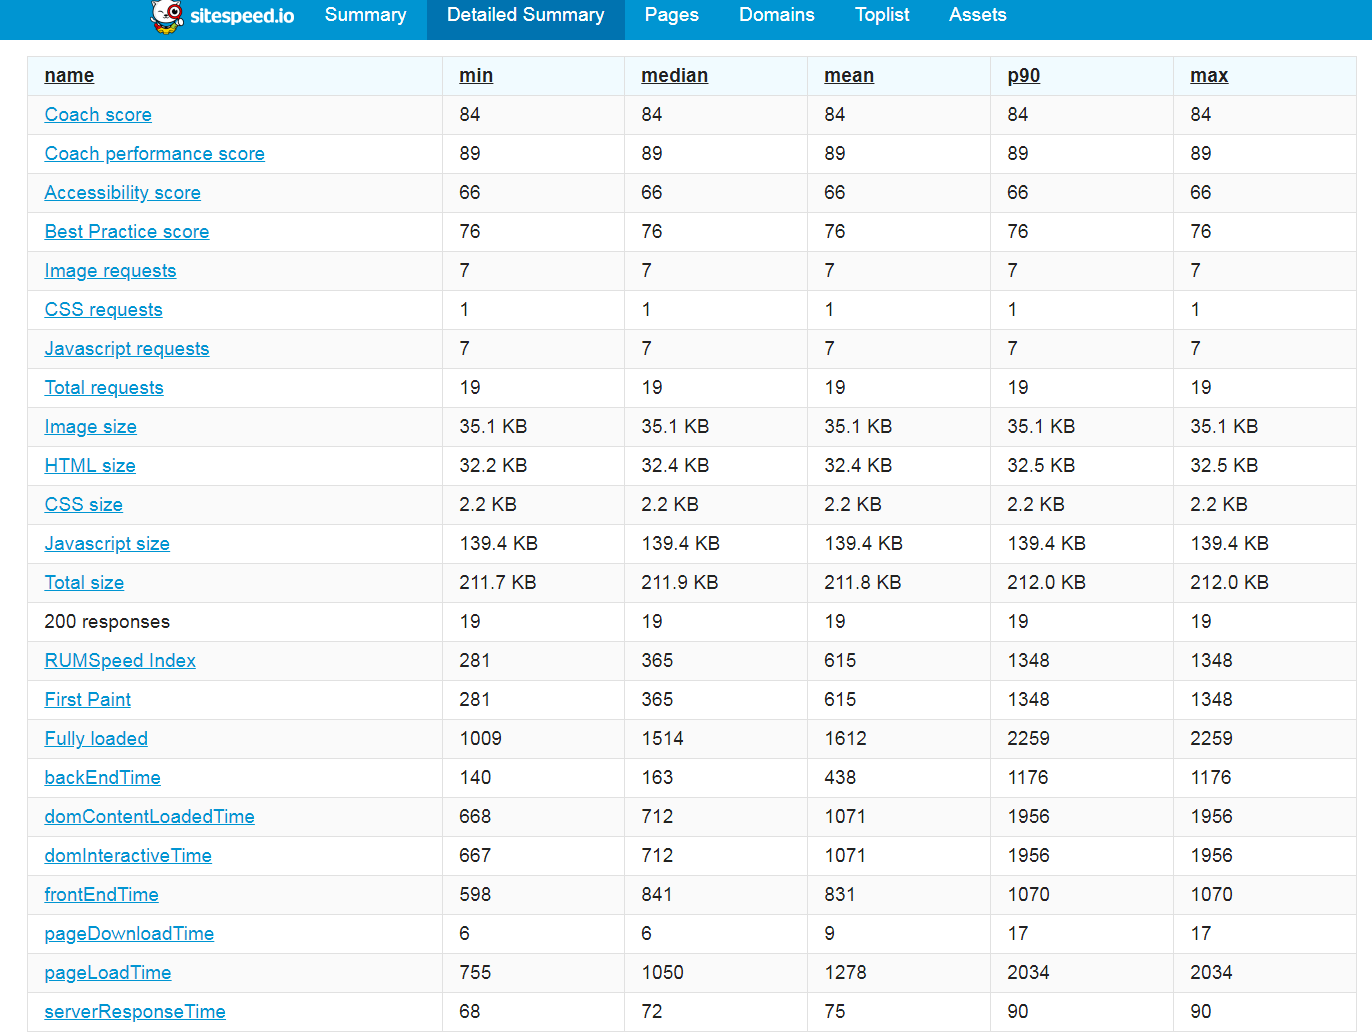Image resolution: width=1372 pixels, height=1033 pixels.
Task: Follow the Image requests link
Action: (110, 271)
